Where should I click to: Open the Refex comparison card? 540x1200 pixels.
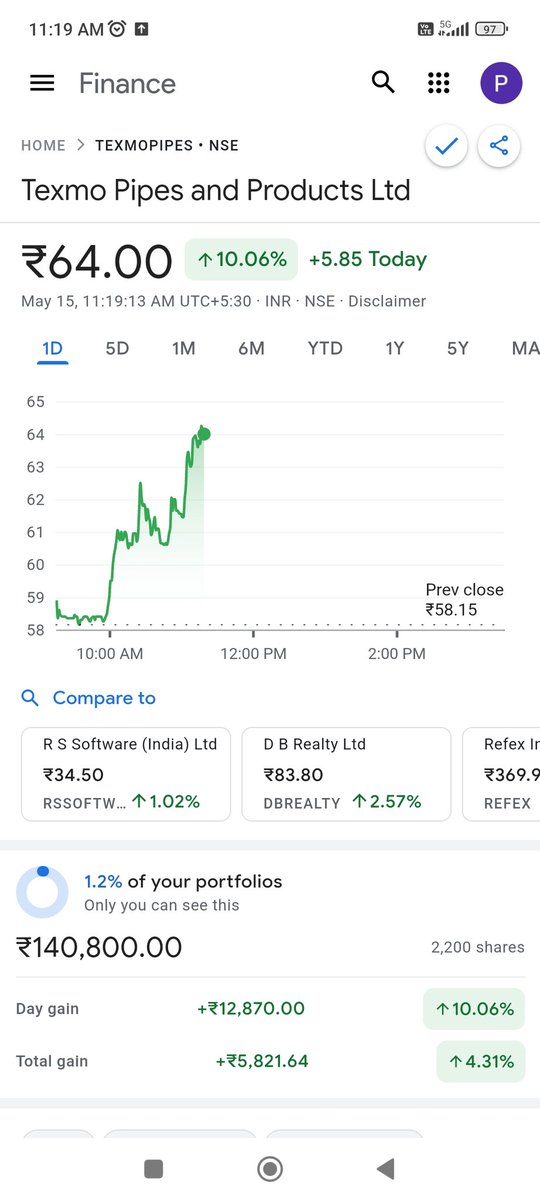501,774
